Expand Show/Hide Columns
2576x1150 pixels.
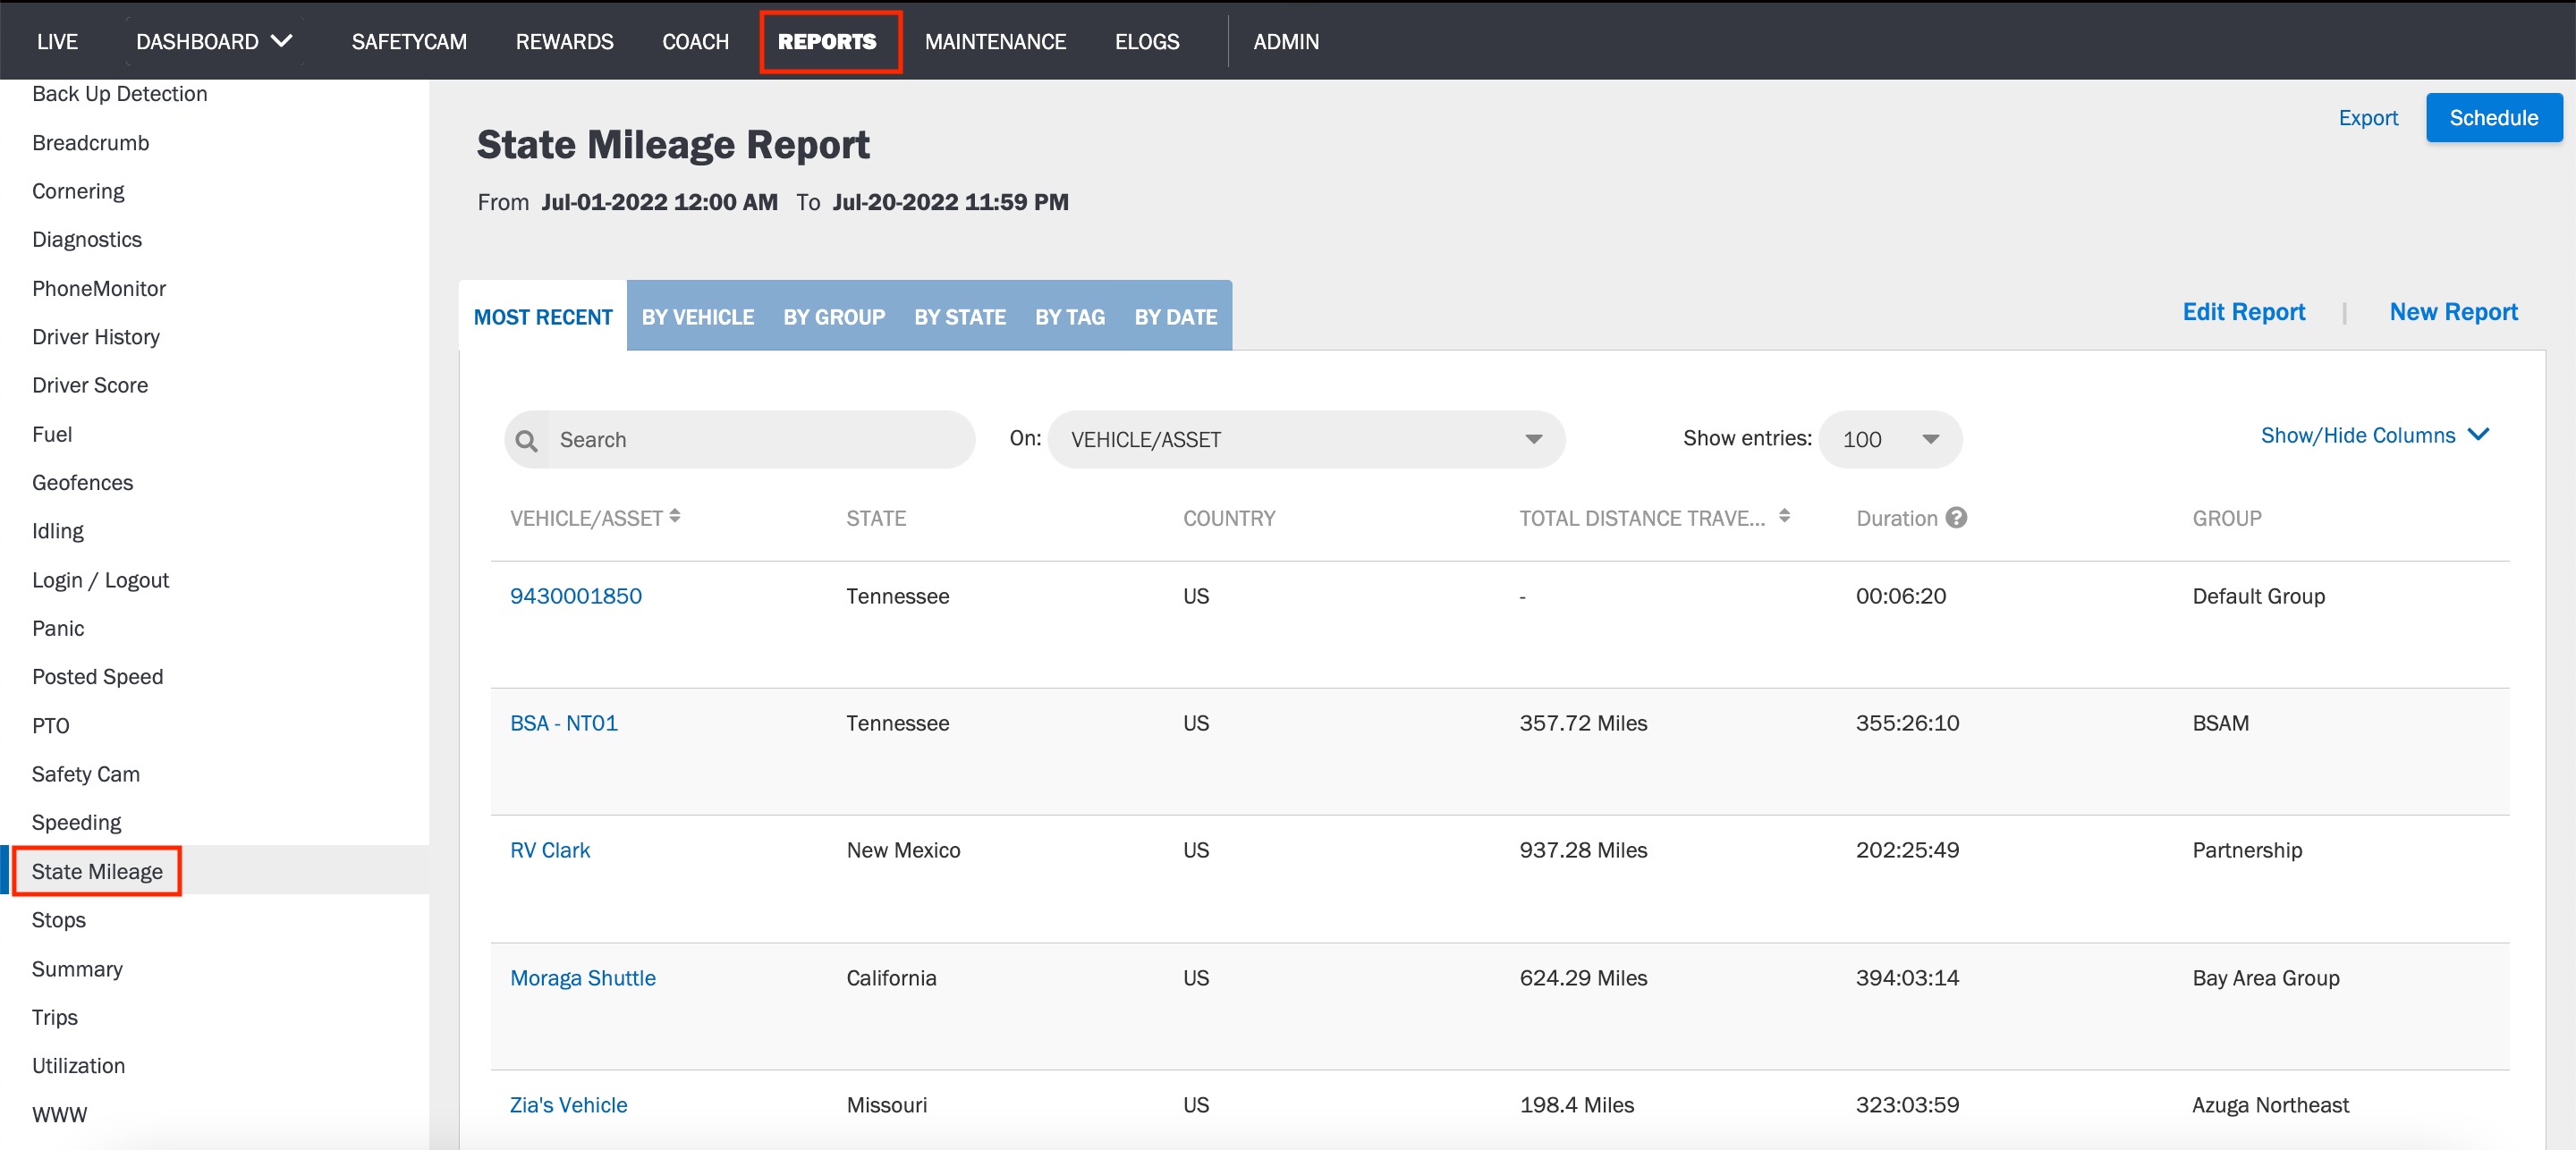pyautogui.click(x=2374, y=435)
